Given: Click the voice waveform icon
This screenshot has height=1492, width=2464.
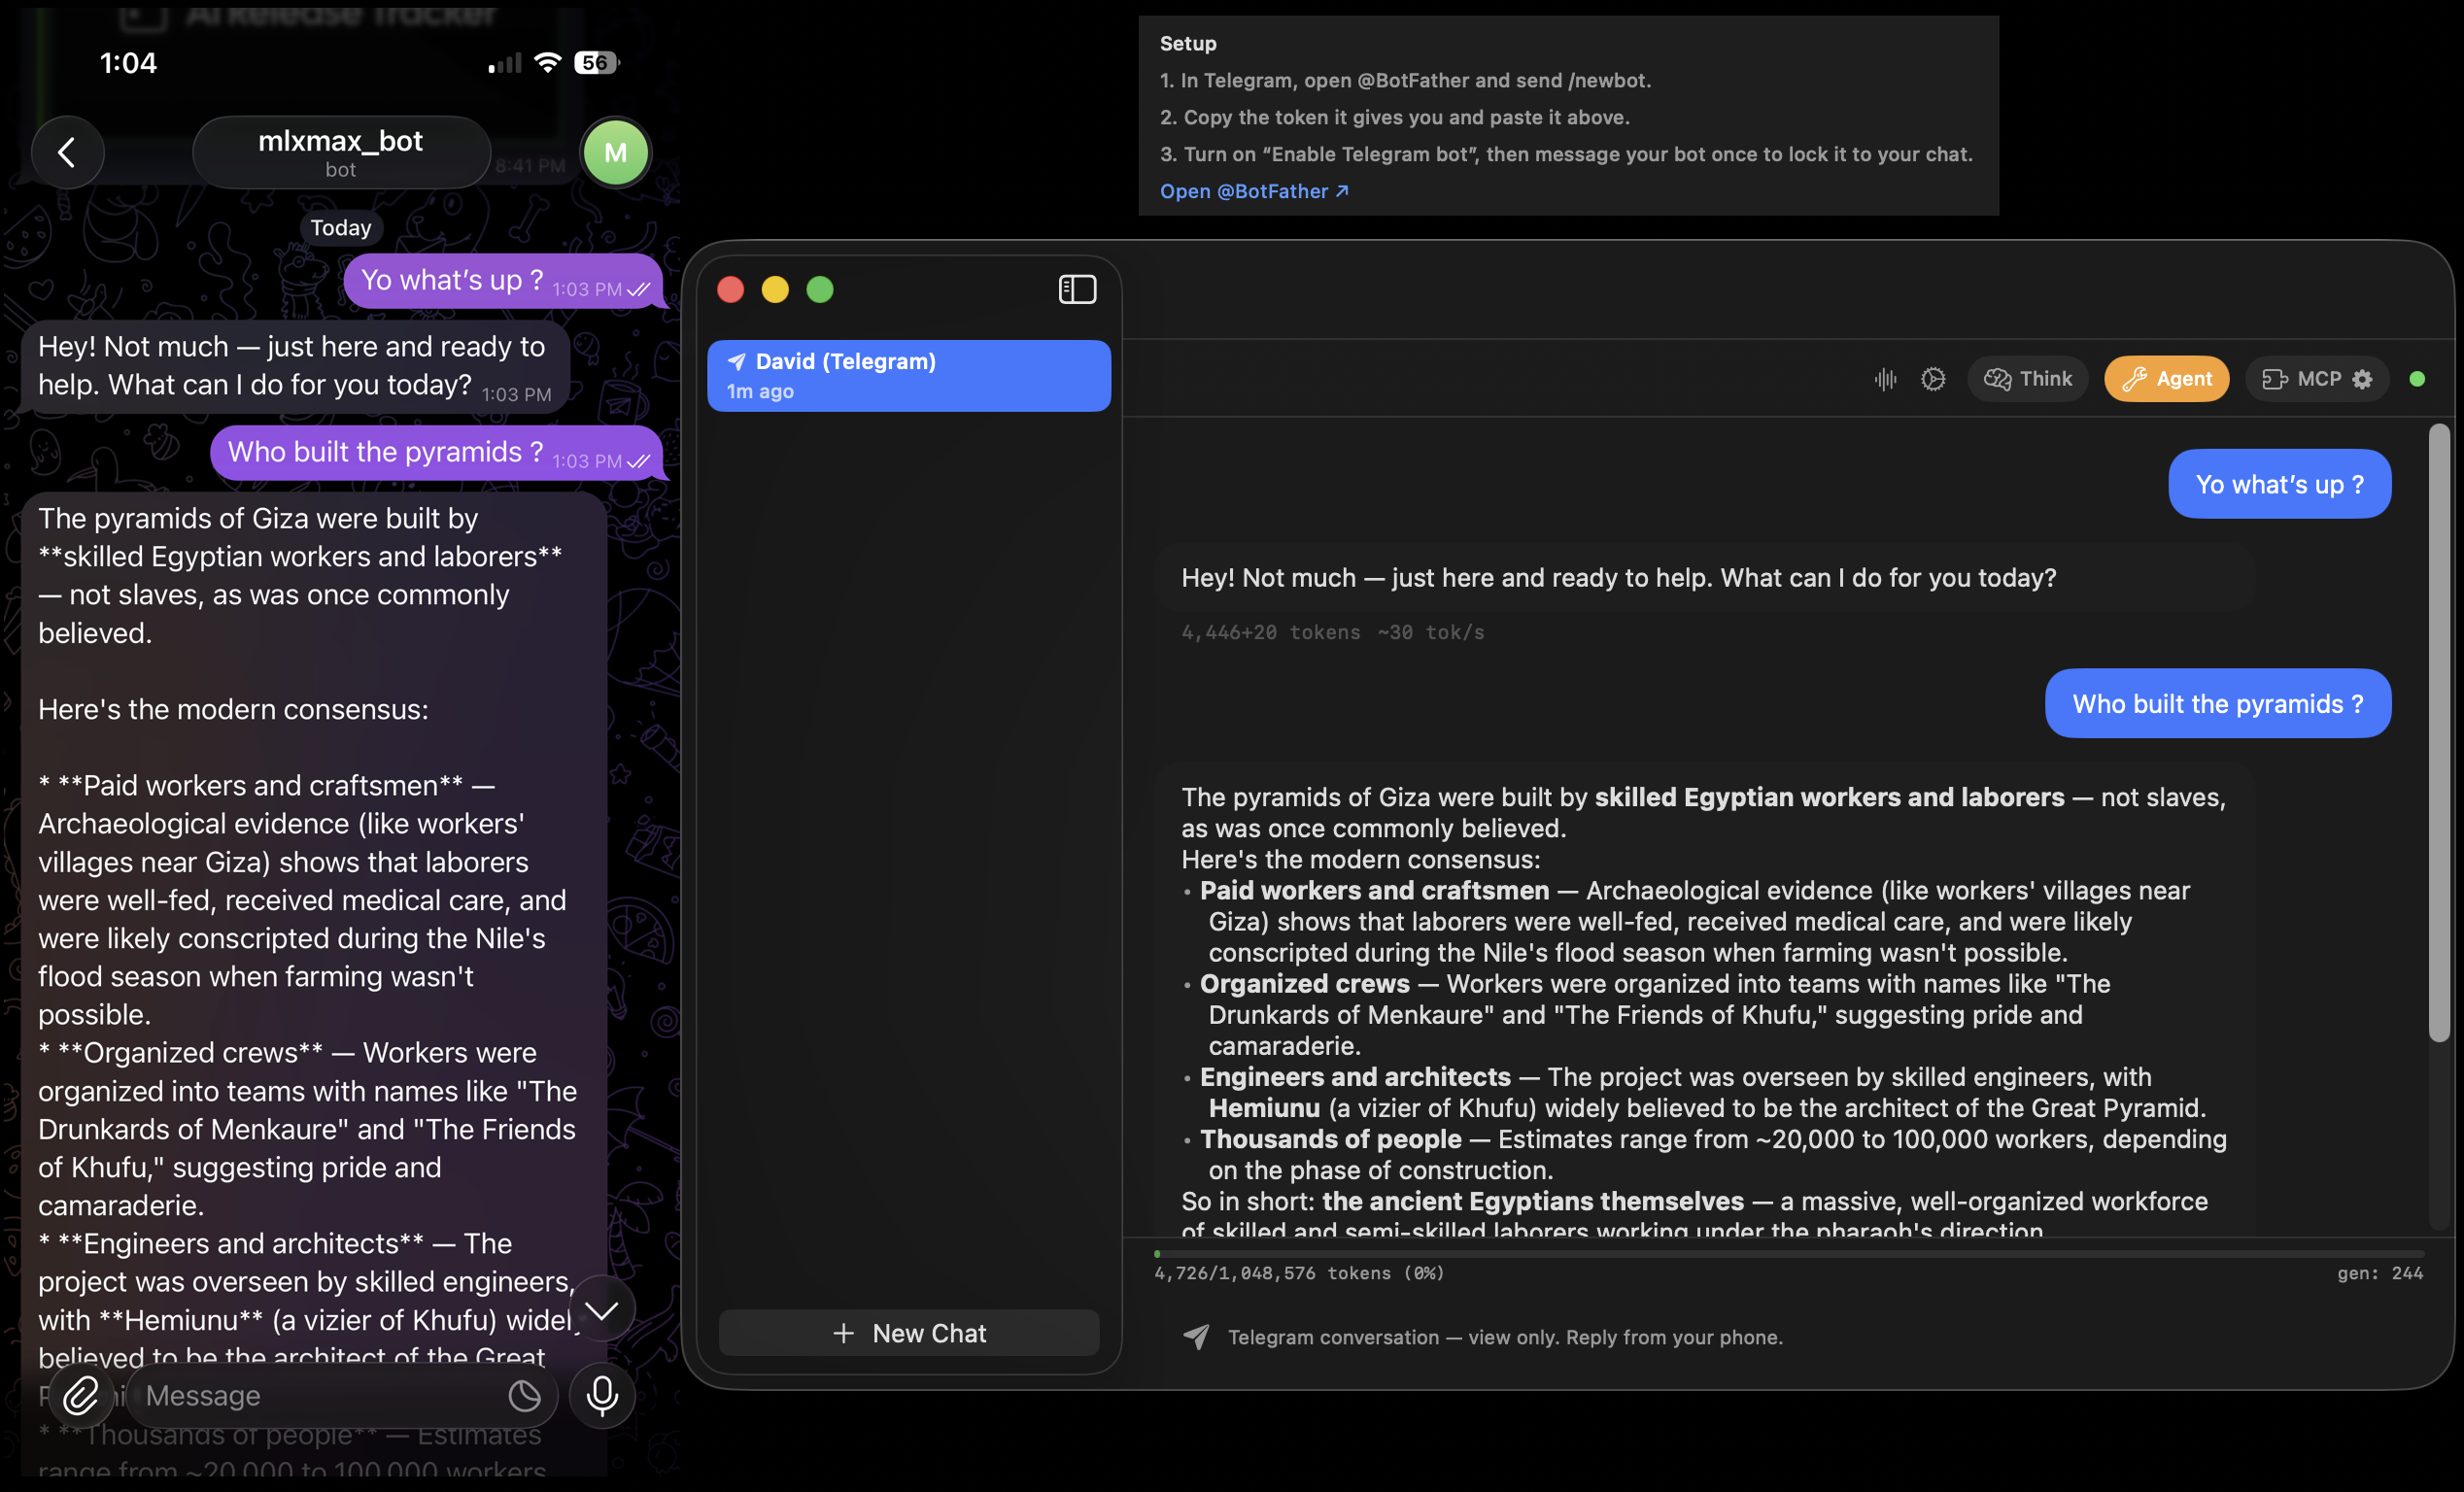Looking at the screenshot, I should tap(1885, 379).
